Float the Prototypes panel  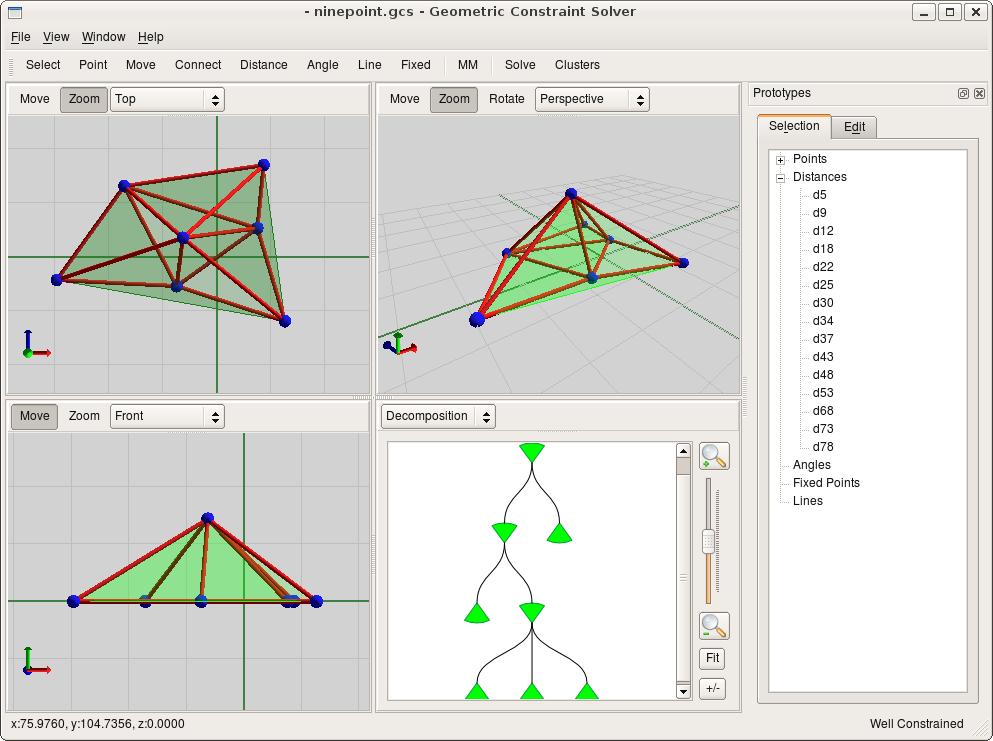tap(963, 93)
